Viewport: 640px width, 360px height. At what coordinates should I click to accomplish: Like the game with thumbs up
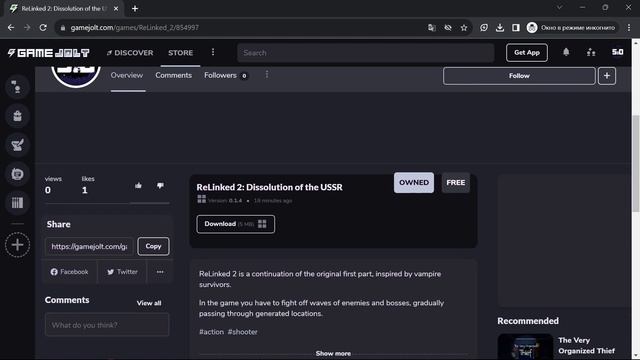(x=138, y=186)
